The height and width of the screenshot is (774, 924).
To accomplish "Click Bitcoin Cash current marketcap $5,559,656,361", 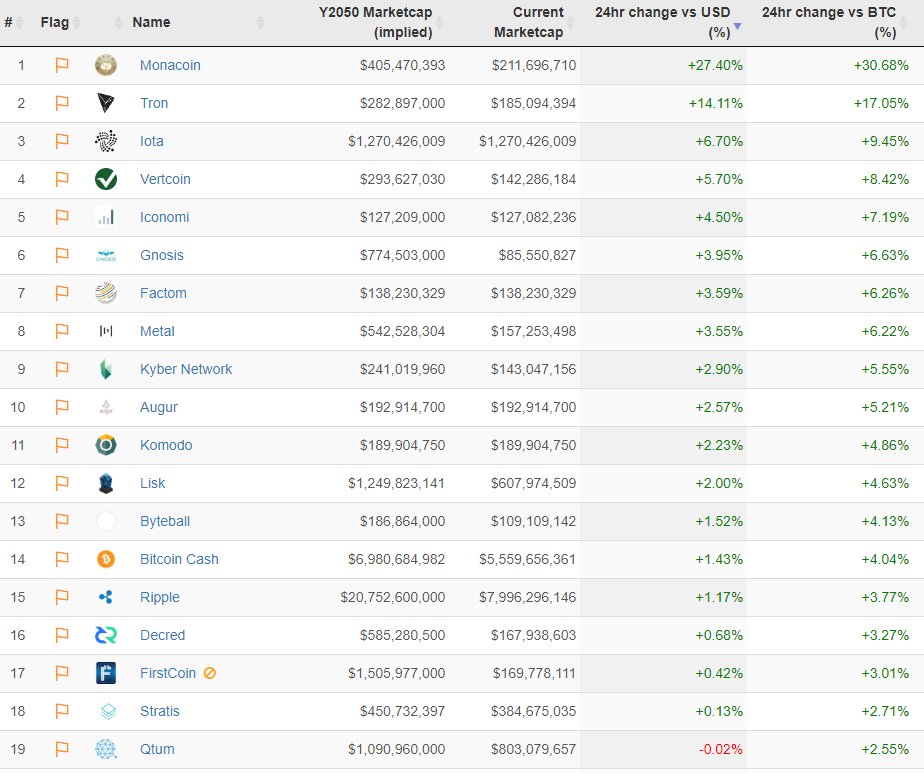I will point(527,559).
